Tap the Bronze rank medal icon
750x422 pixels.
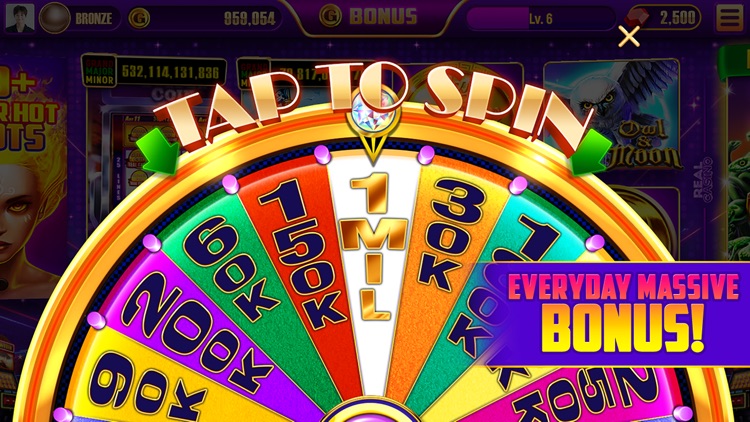click(55, 18)
